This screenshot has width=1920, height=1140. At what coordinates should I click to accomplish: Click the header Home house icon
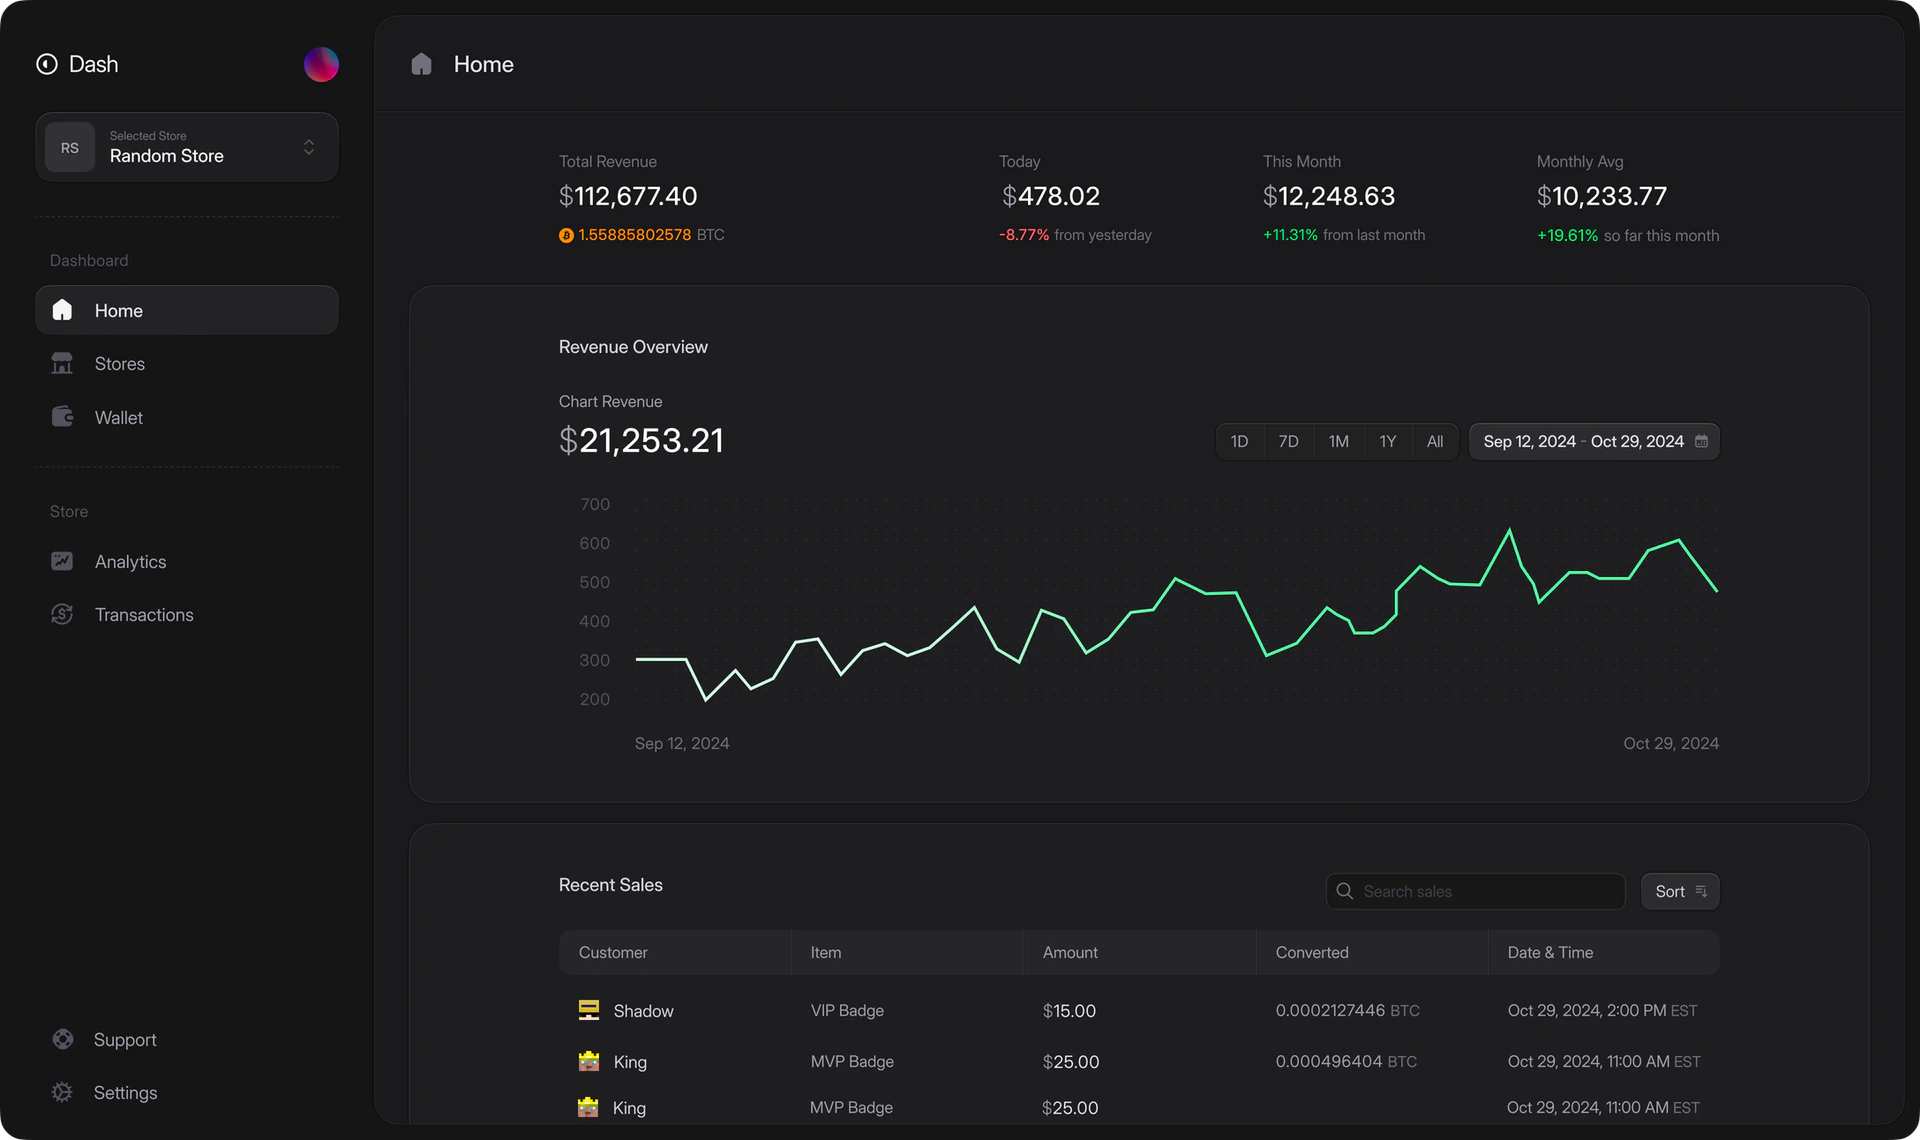coord(421,64)
